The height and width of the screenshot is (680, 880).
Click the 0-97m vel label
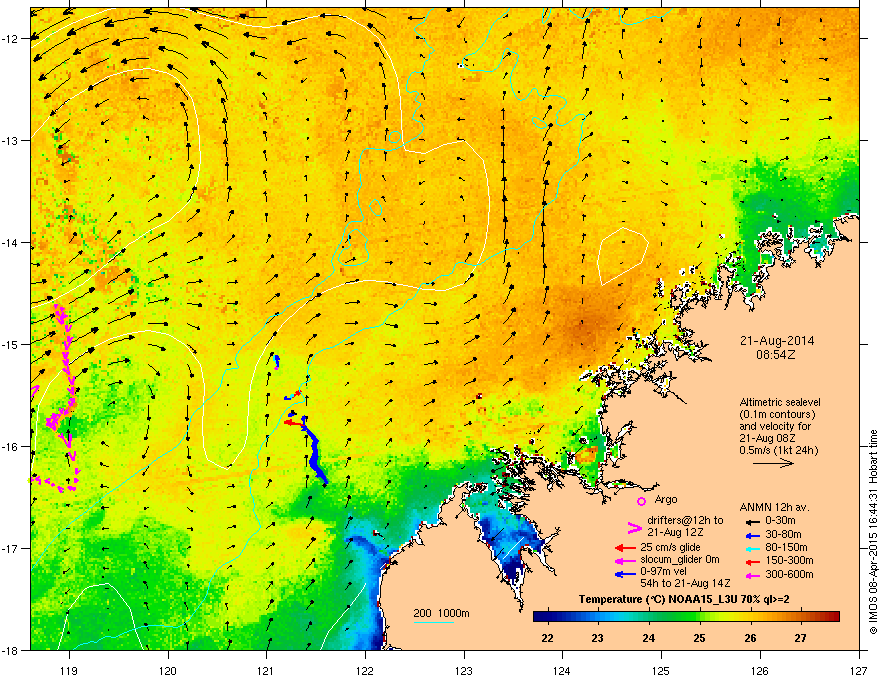click(x=664, y=572)
